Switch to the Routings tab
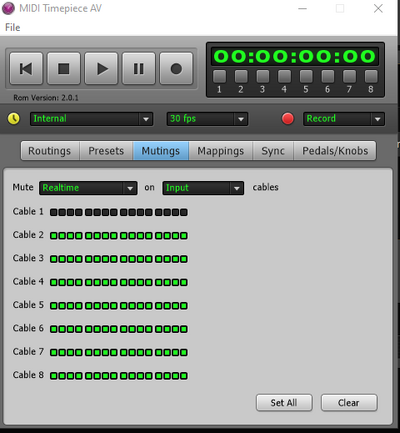Image resolution: width=400 pixels, height=433 pixels. point(50,151)
